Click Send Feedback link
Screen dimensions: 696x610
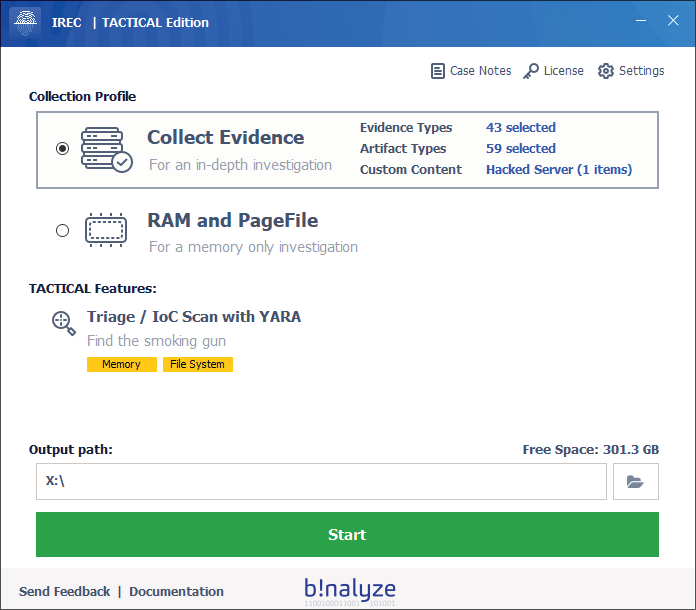(64, 592)
